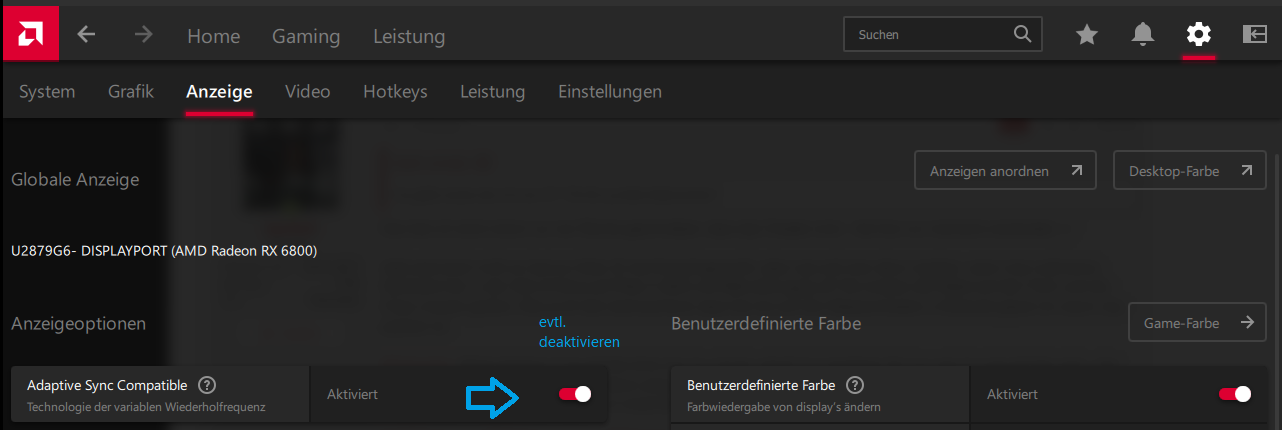Disable the Adaptive Sync Compatible toggle
Viewport: 1282px width, 430px height.
tap(575, 394)
